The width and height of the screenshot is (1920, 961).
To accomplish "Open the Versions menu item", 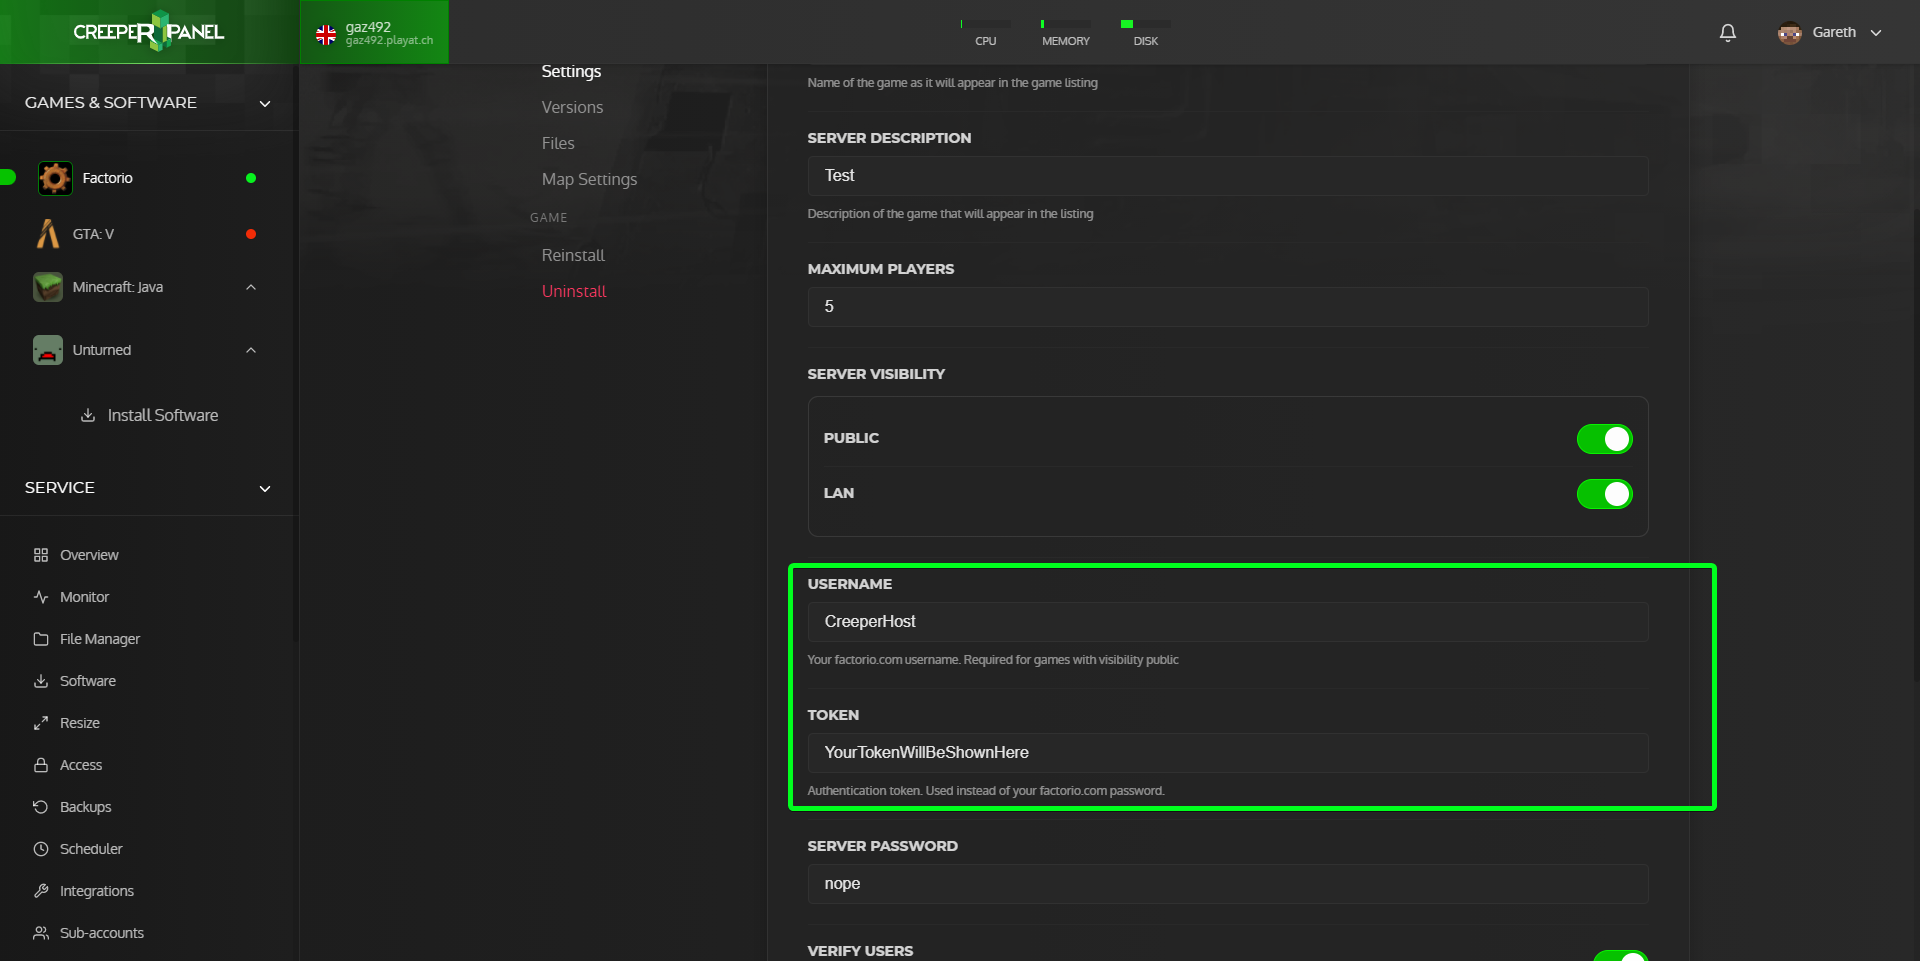I will [572, 107].
